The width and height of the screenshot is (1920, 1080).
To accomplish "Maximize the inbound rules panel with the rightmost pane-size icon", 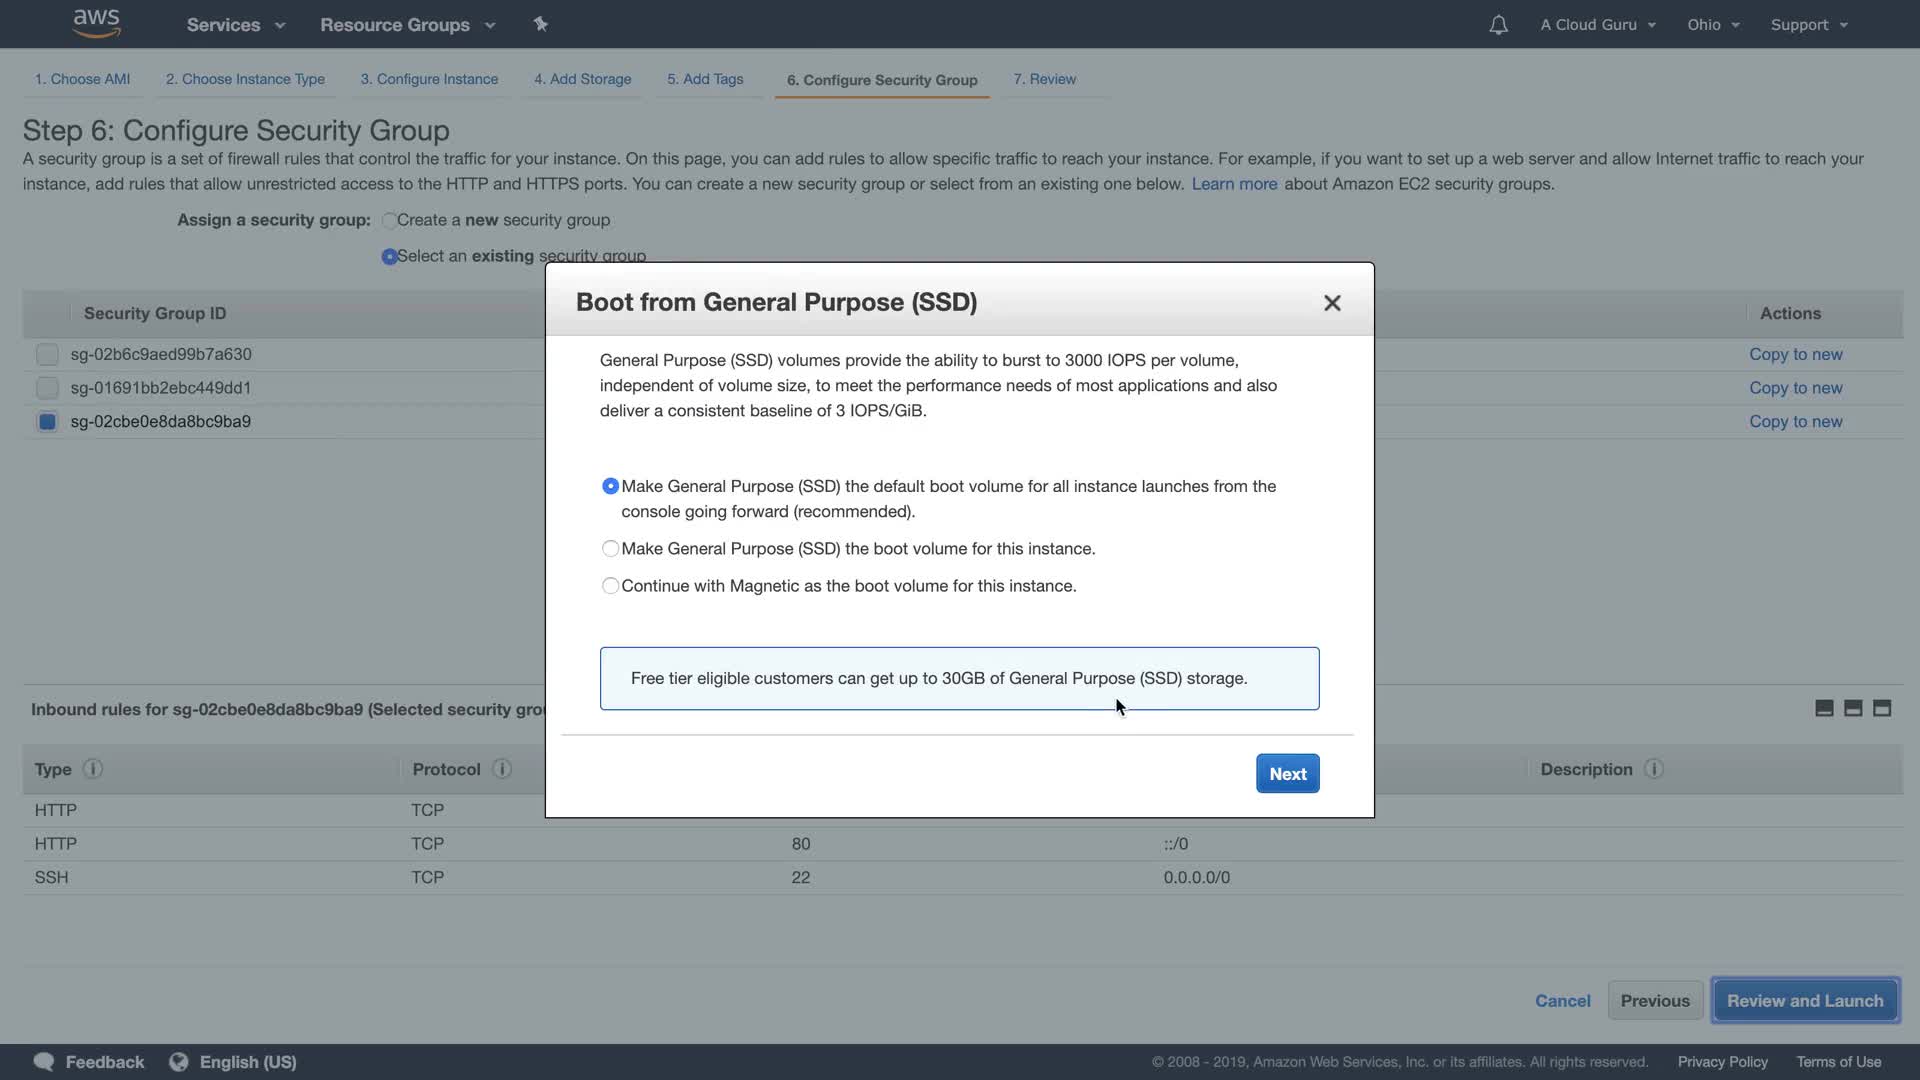I will click(x=1882, y=709).
